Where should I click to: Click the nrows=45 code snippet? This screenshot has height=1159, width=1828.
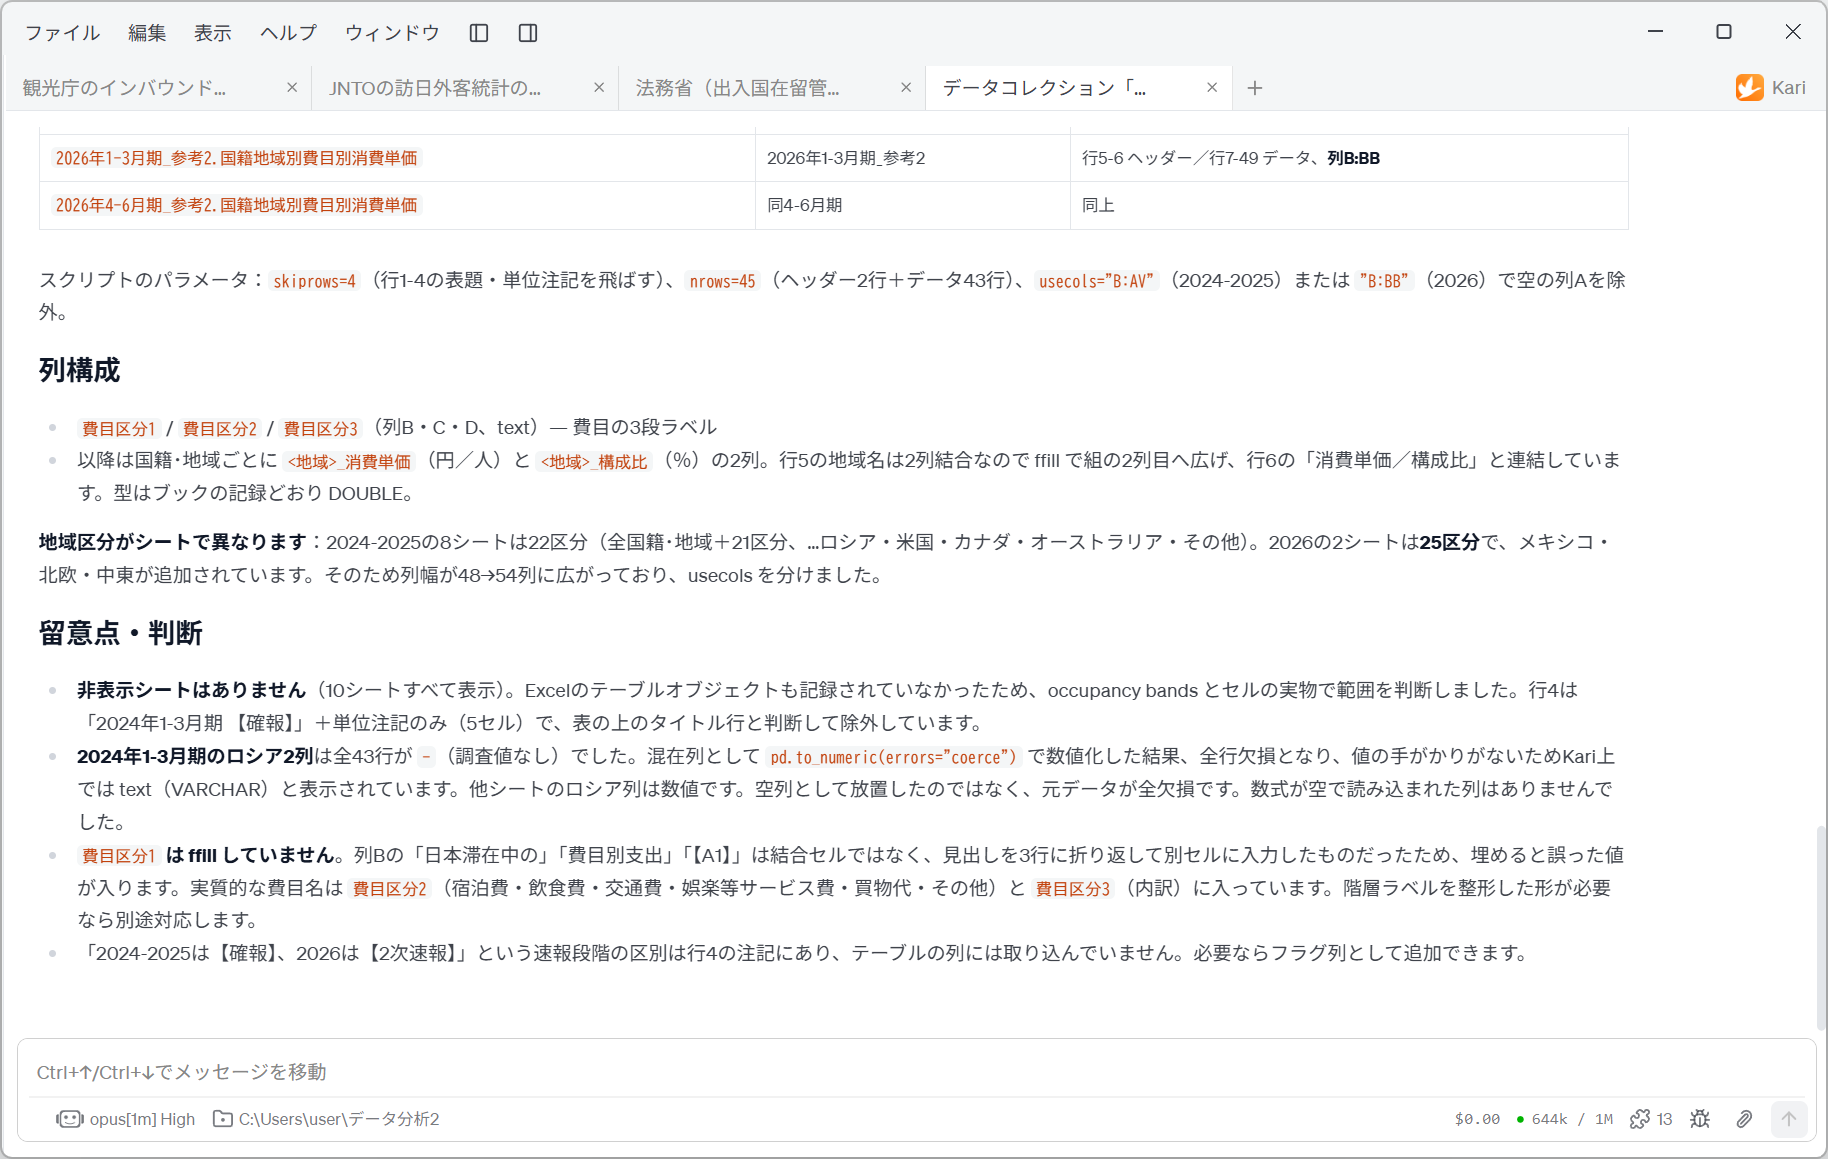click(x=722, y=281)
